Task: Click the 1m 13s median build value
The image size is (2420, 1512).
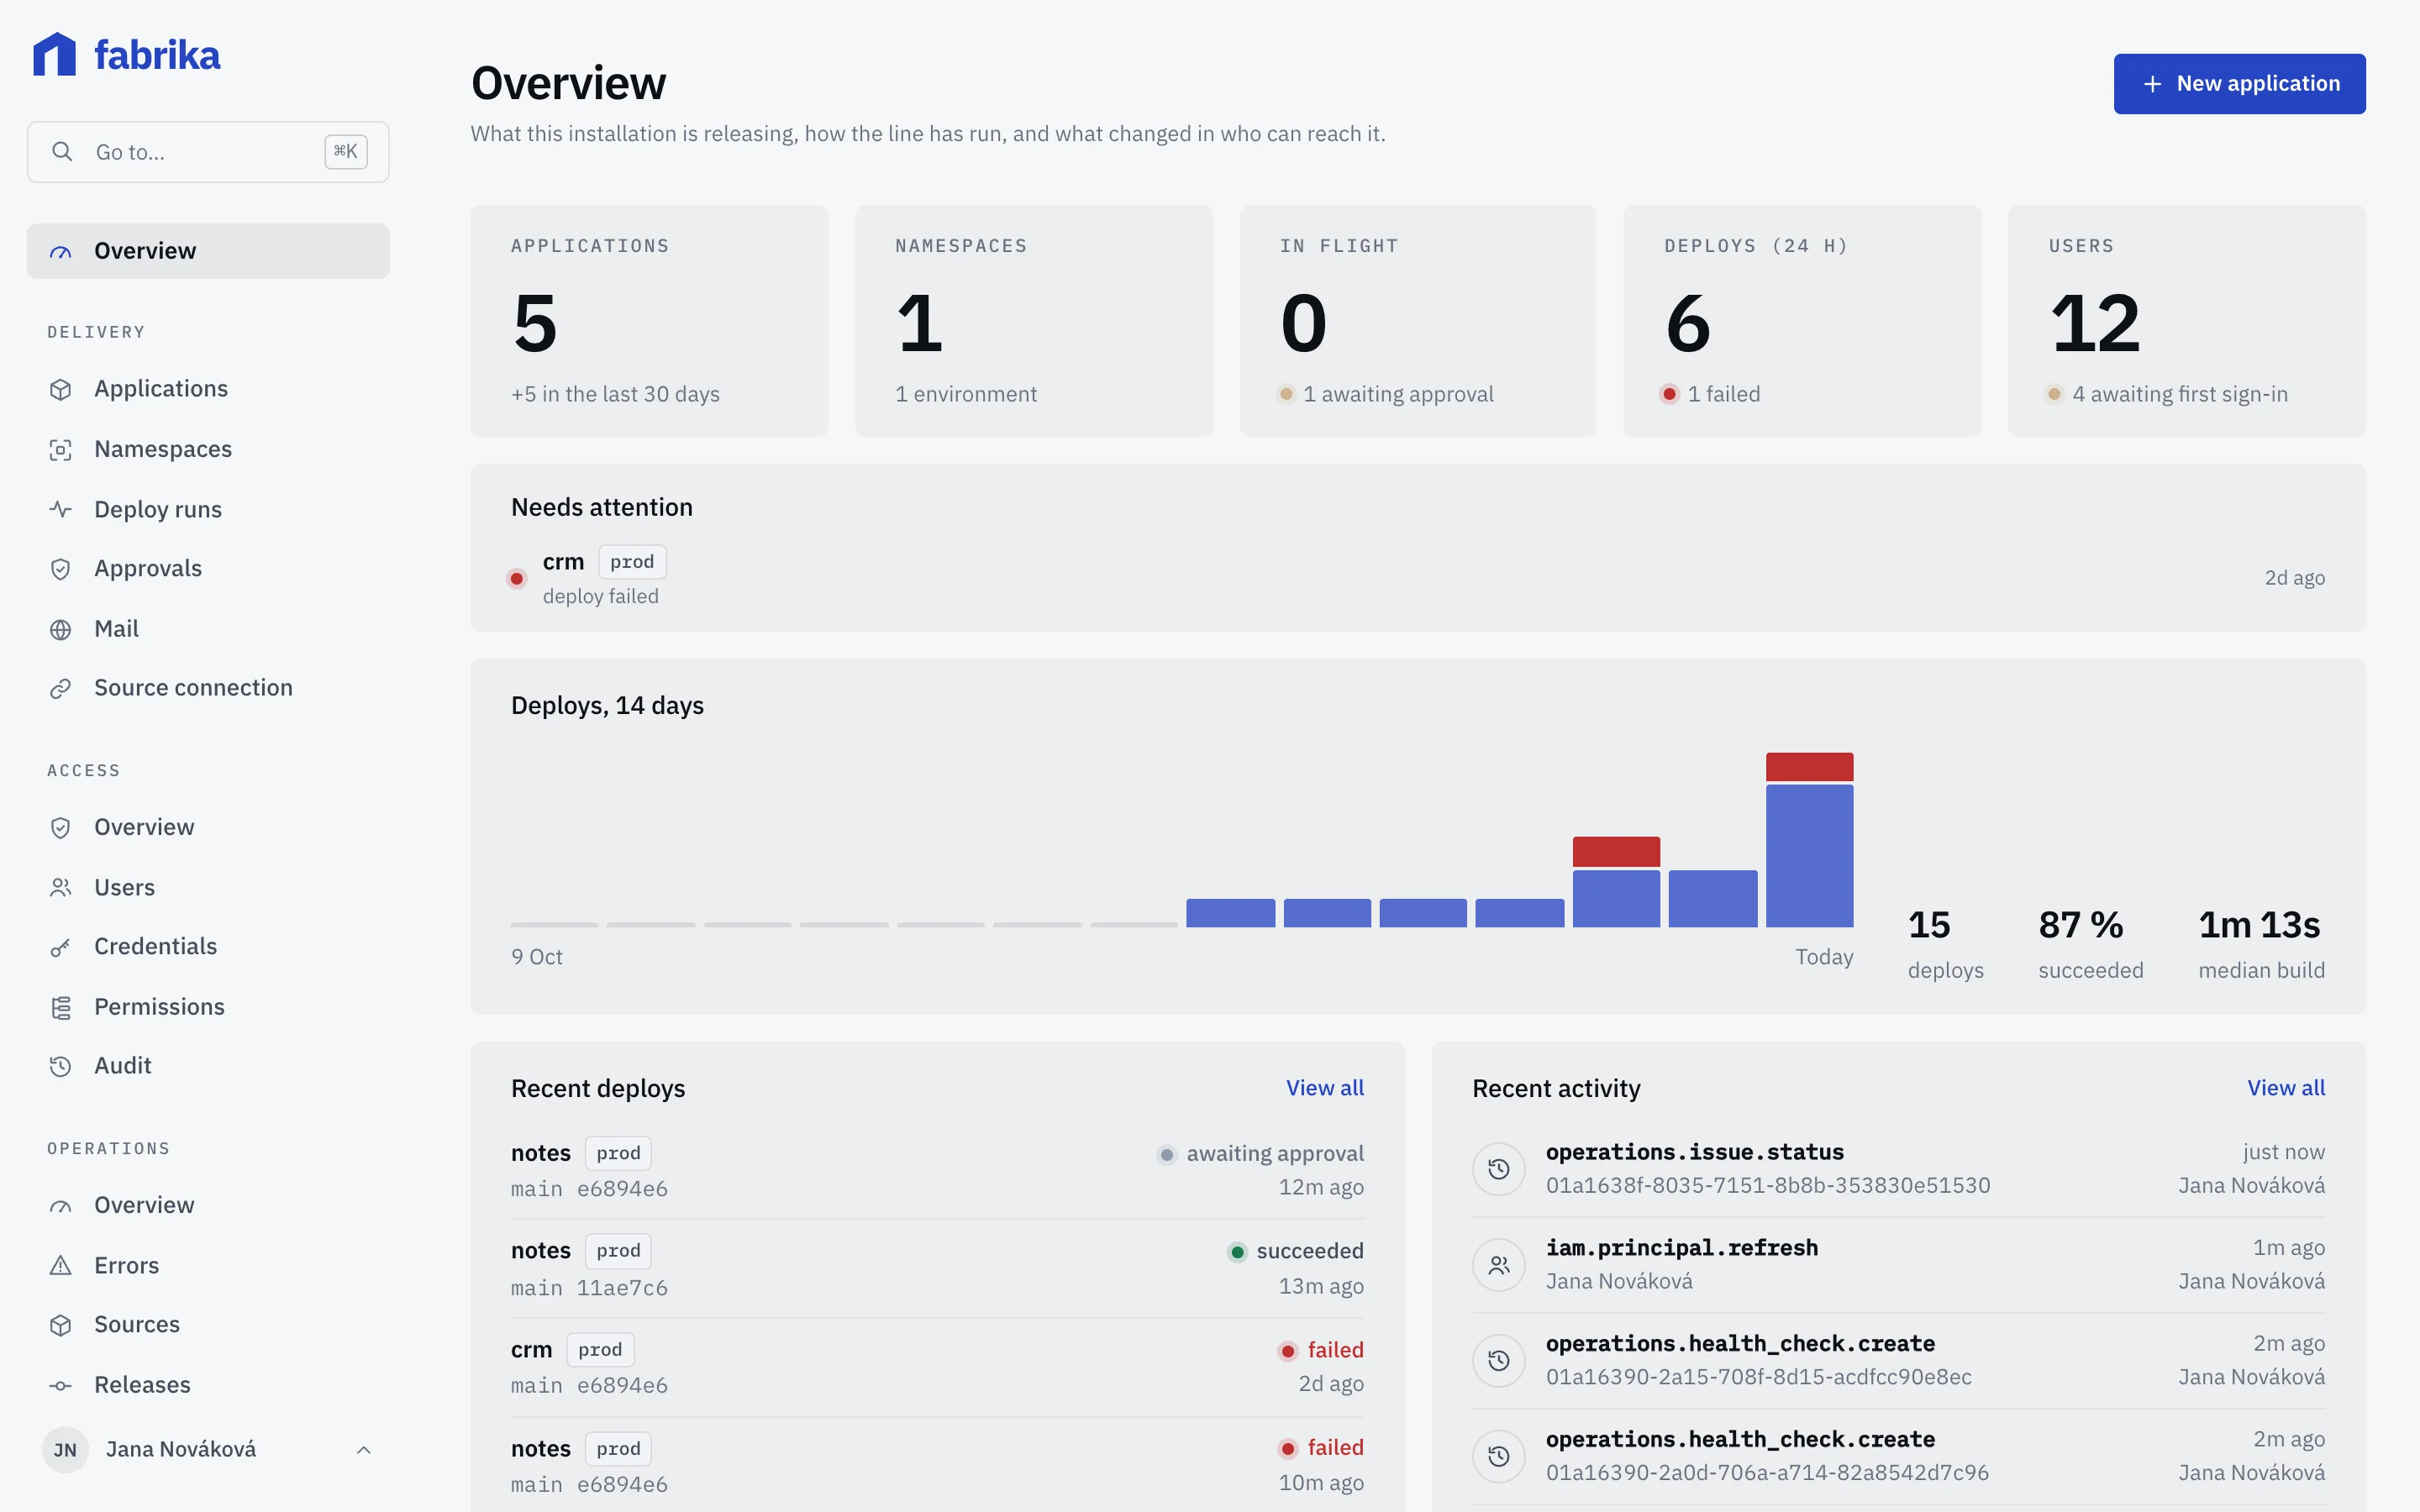Action: pos(2259,925)
